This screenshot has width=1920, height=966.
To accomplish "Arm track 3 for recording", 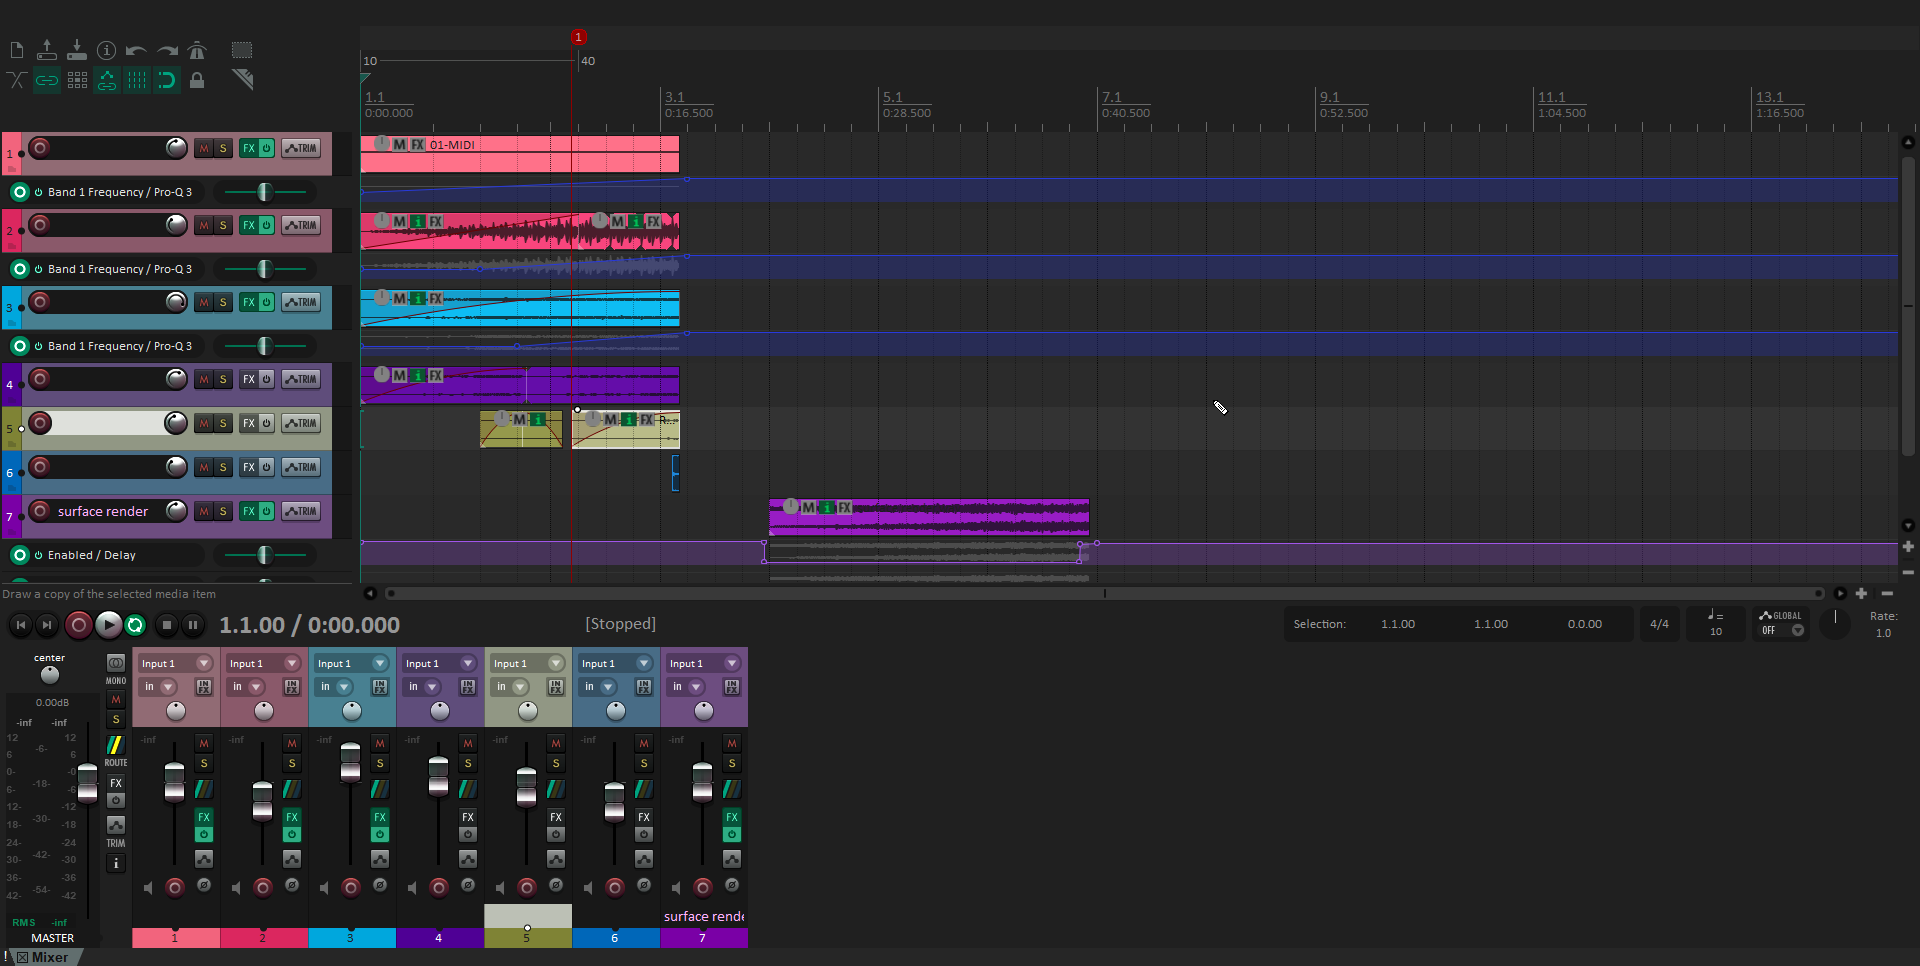I will (x=40, y=301).
